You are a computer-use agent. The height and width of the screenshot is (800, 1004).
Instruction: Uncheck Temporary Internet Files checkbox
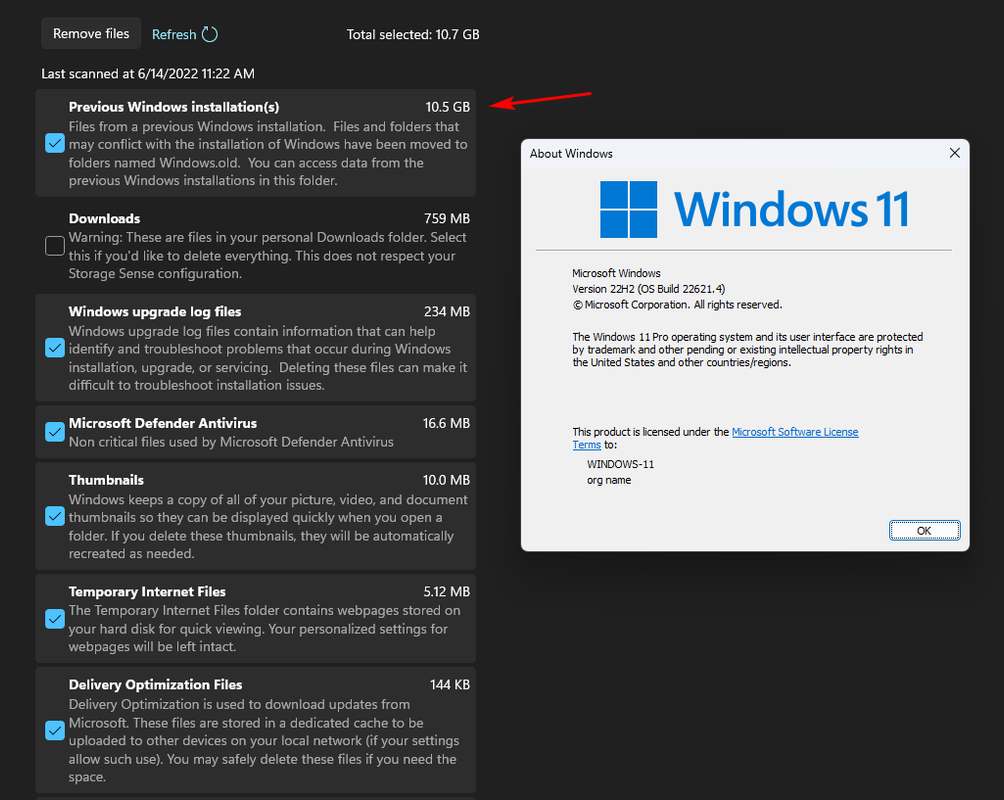(55, 619)
